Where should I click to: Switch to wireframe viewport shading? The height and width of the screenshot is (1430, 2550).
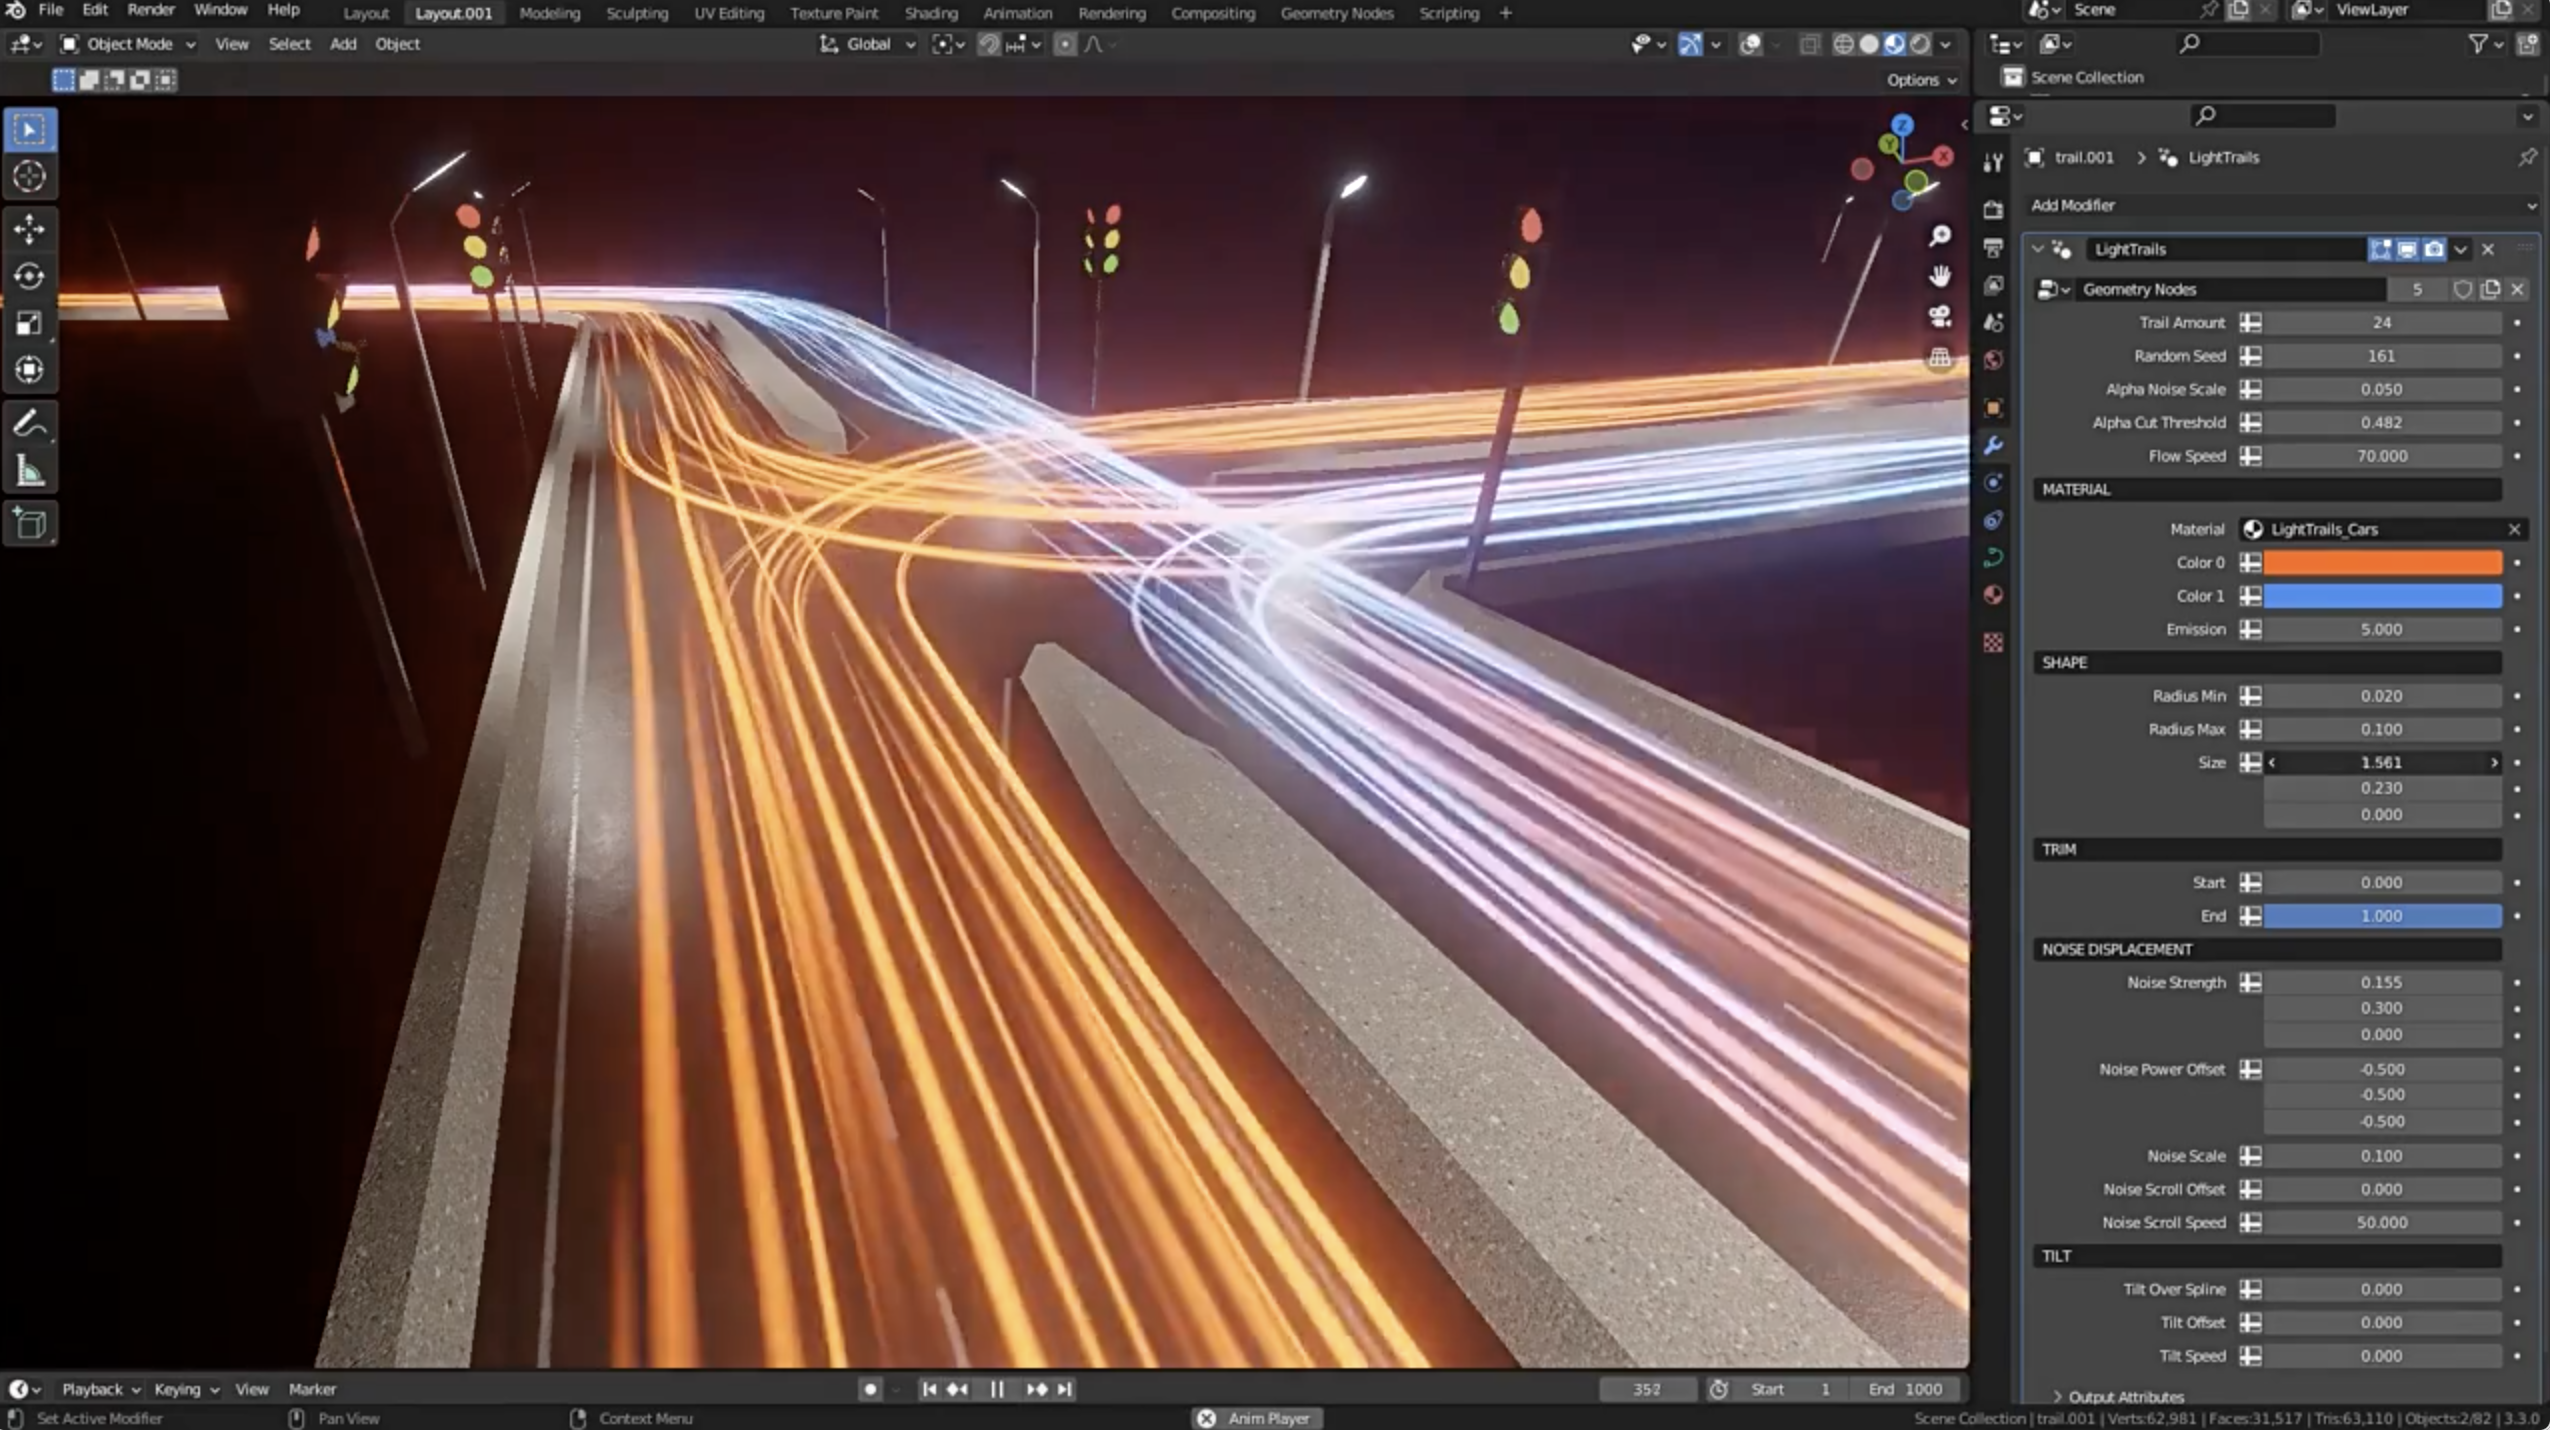(1845, 44)
